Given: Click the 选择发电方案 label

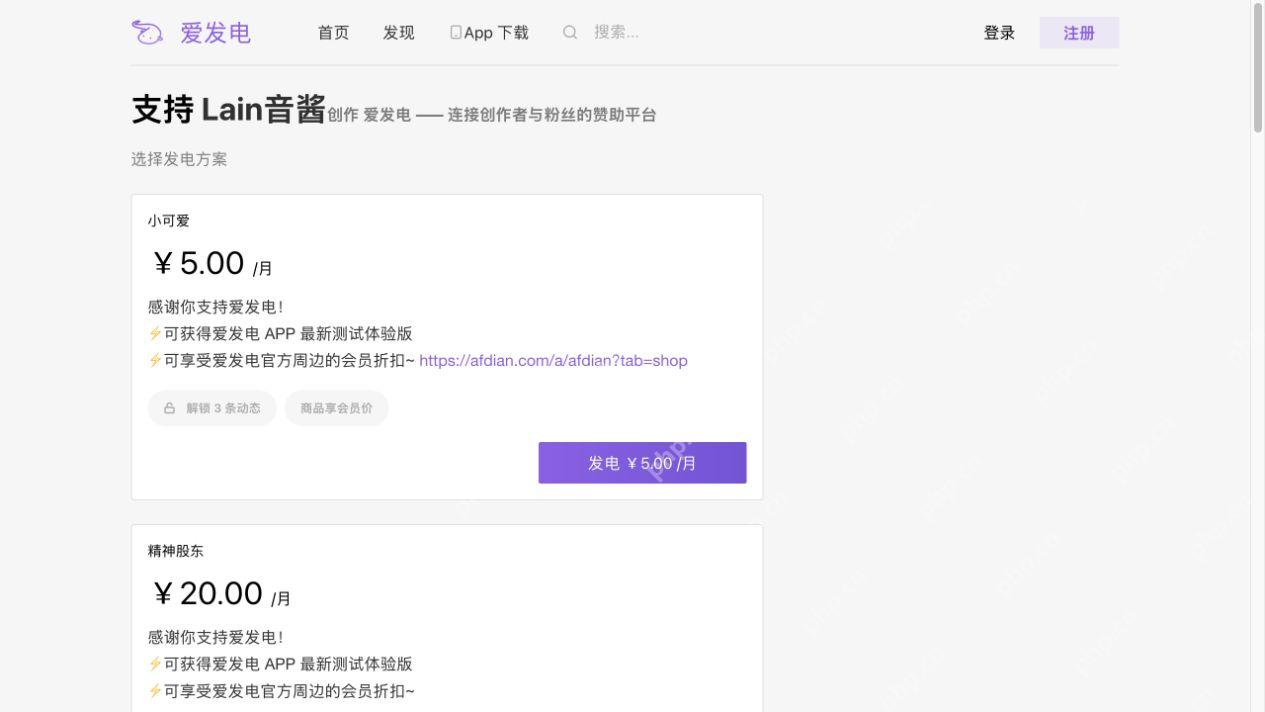Looking at the screenshot, I should pyautogui.click(x=179, y=159).
